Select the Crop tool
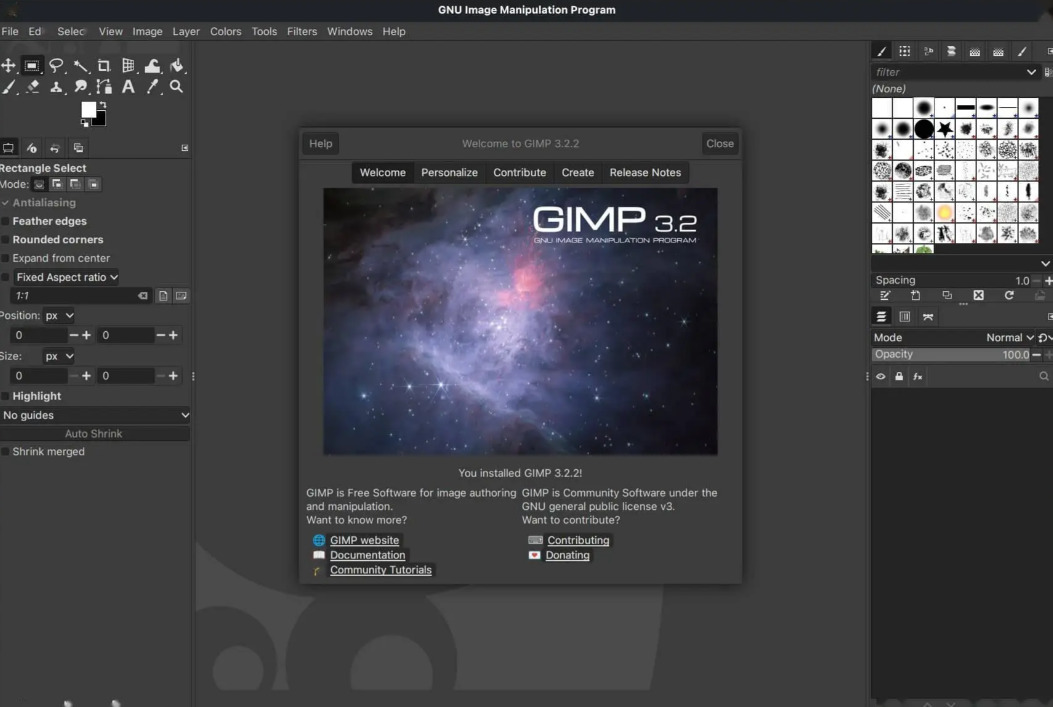Screen dimensions: 1053x707 tap(104, 65)
